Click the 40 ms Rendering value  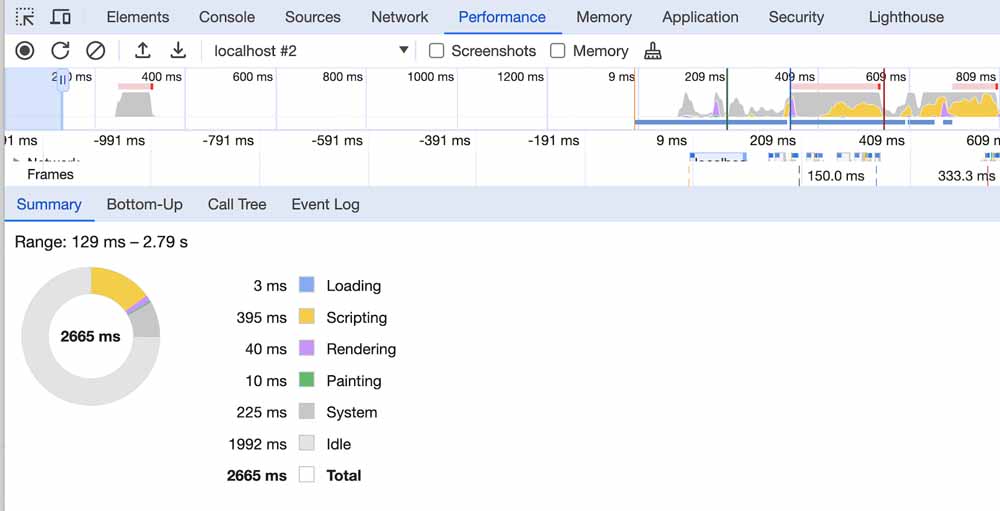coord(266,349)
